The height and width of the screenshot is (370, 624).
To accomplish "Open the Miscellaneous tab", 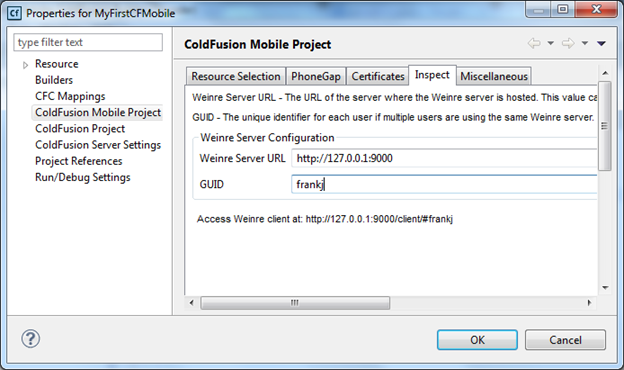I will [494, 76].
